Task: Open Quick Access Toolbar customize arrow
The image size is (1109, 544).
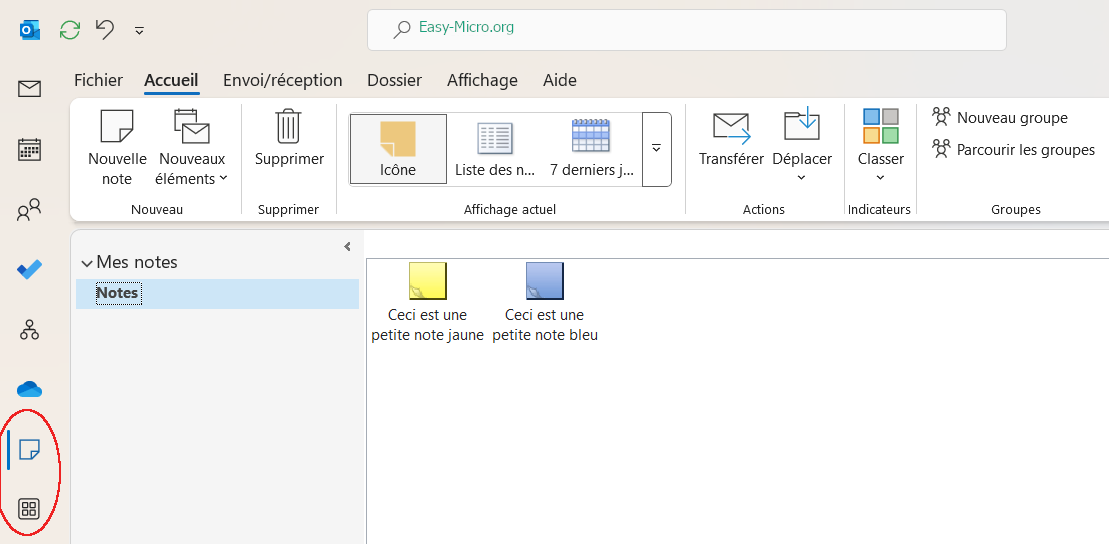Action: [x=139, y=30]
